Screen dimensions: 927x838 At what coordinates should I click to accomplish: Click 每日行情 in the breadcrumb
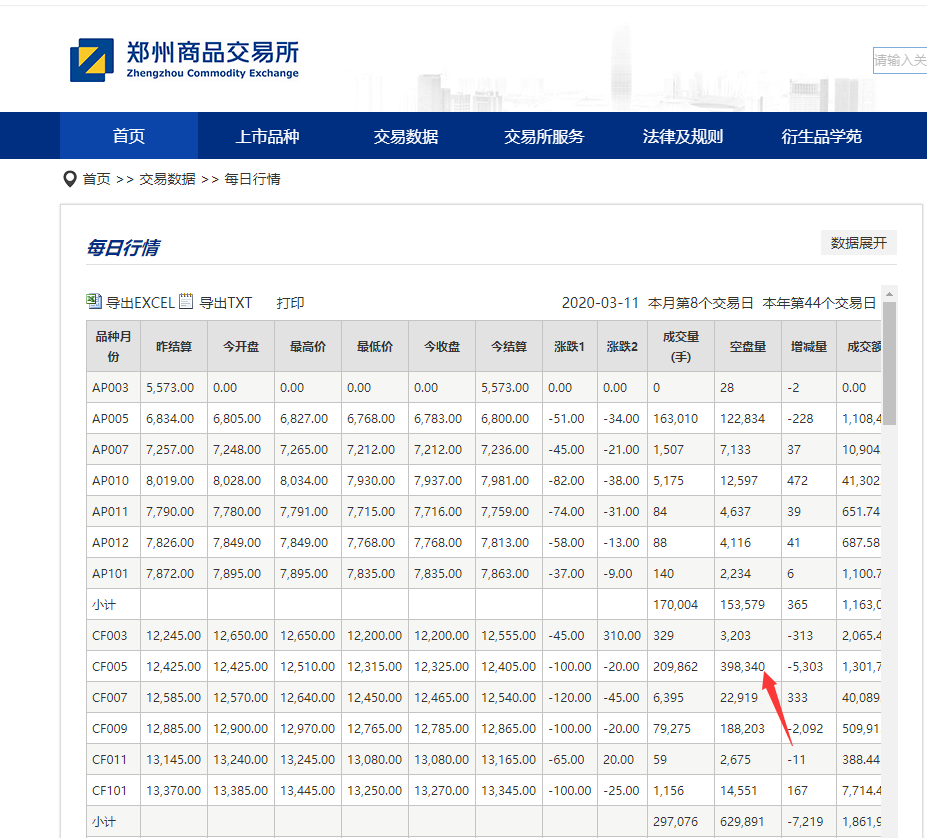[x=252, y=179]
